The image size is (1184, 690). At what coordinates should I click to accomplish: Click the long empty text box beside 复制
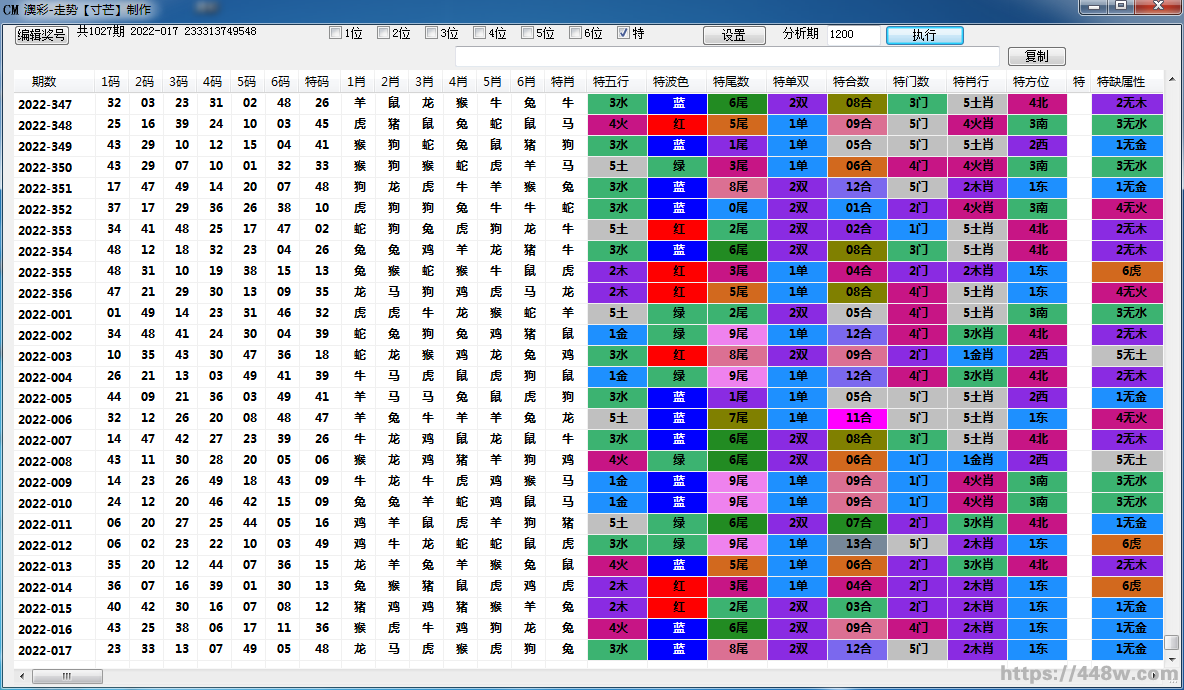pos(727,57)
